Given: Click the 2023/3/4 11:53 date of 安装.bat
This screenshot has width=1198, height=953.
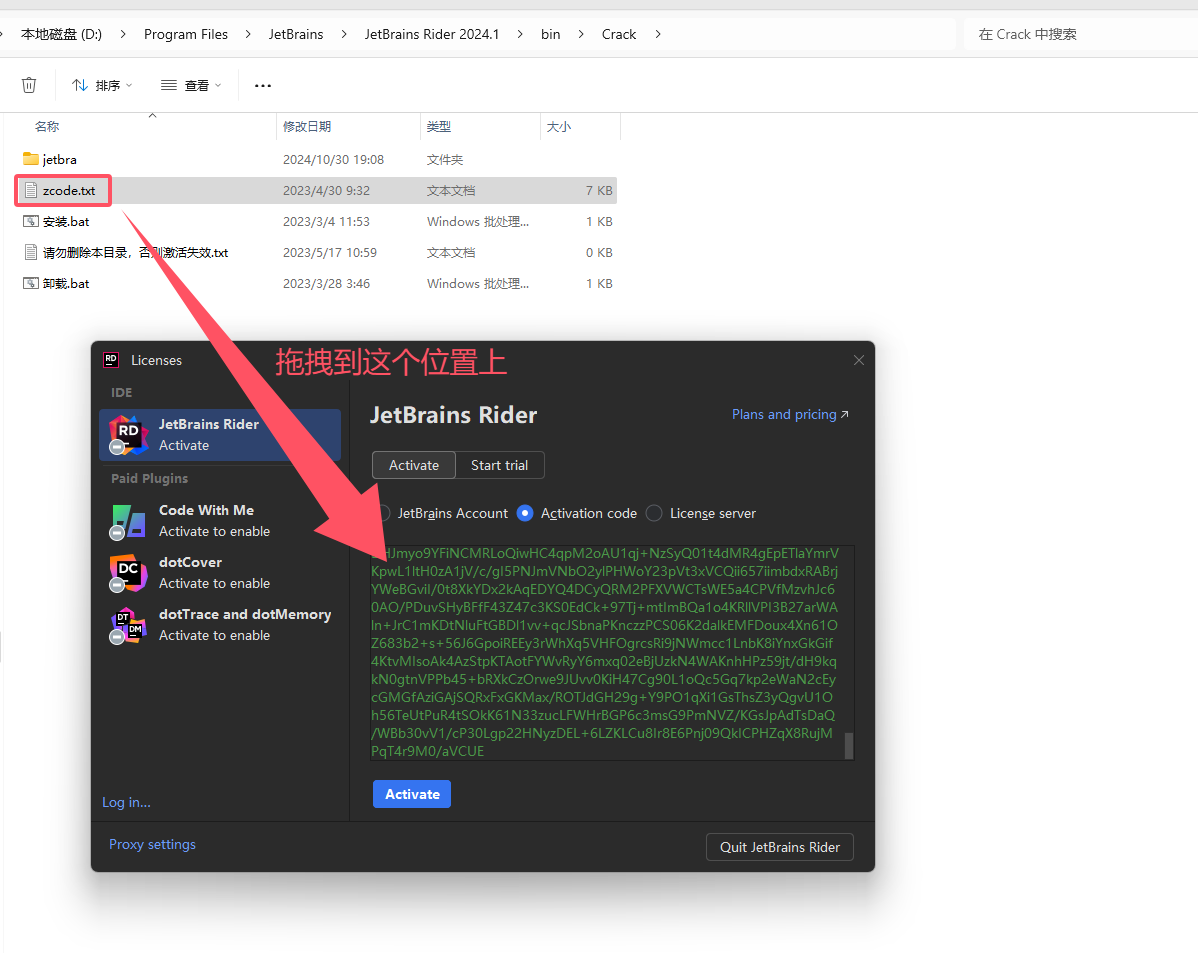Looking at the screenshot, I should point(326,222).
